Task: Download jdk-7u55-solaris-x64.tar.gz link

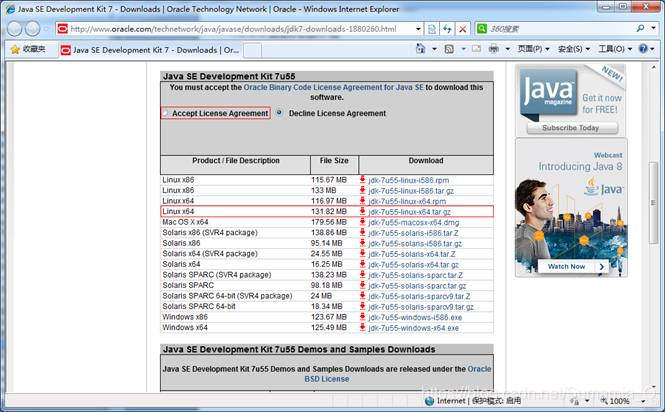Action: 413,265
